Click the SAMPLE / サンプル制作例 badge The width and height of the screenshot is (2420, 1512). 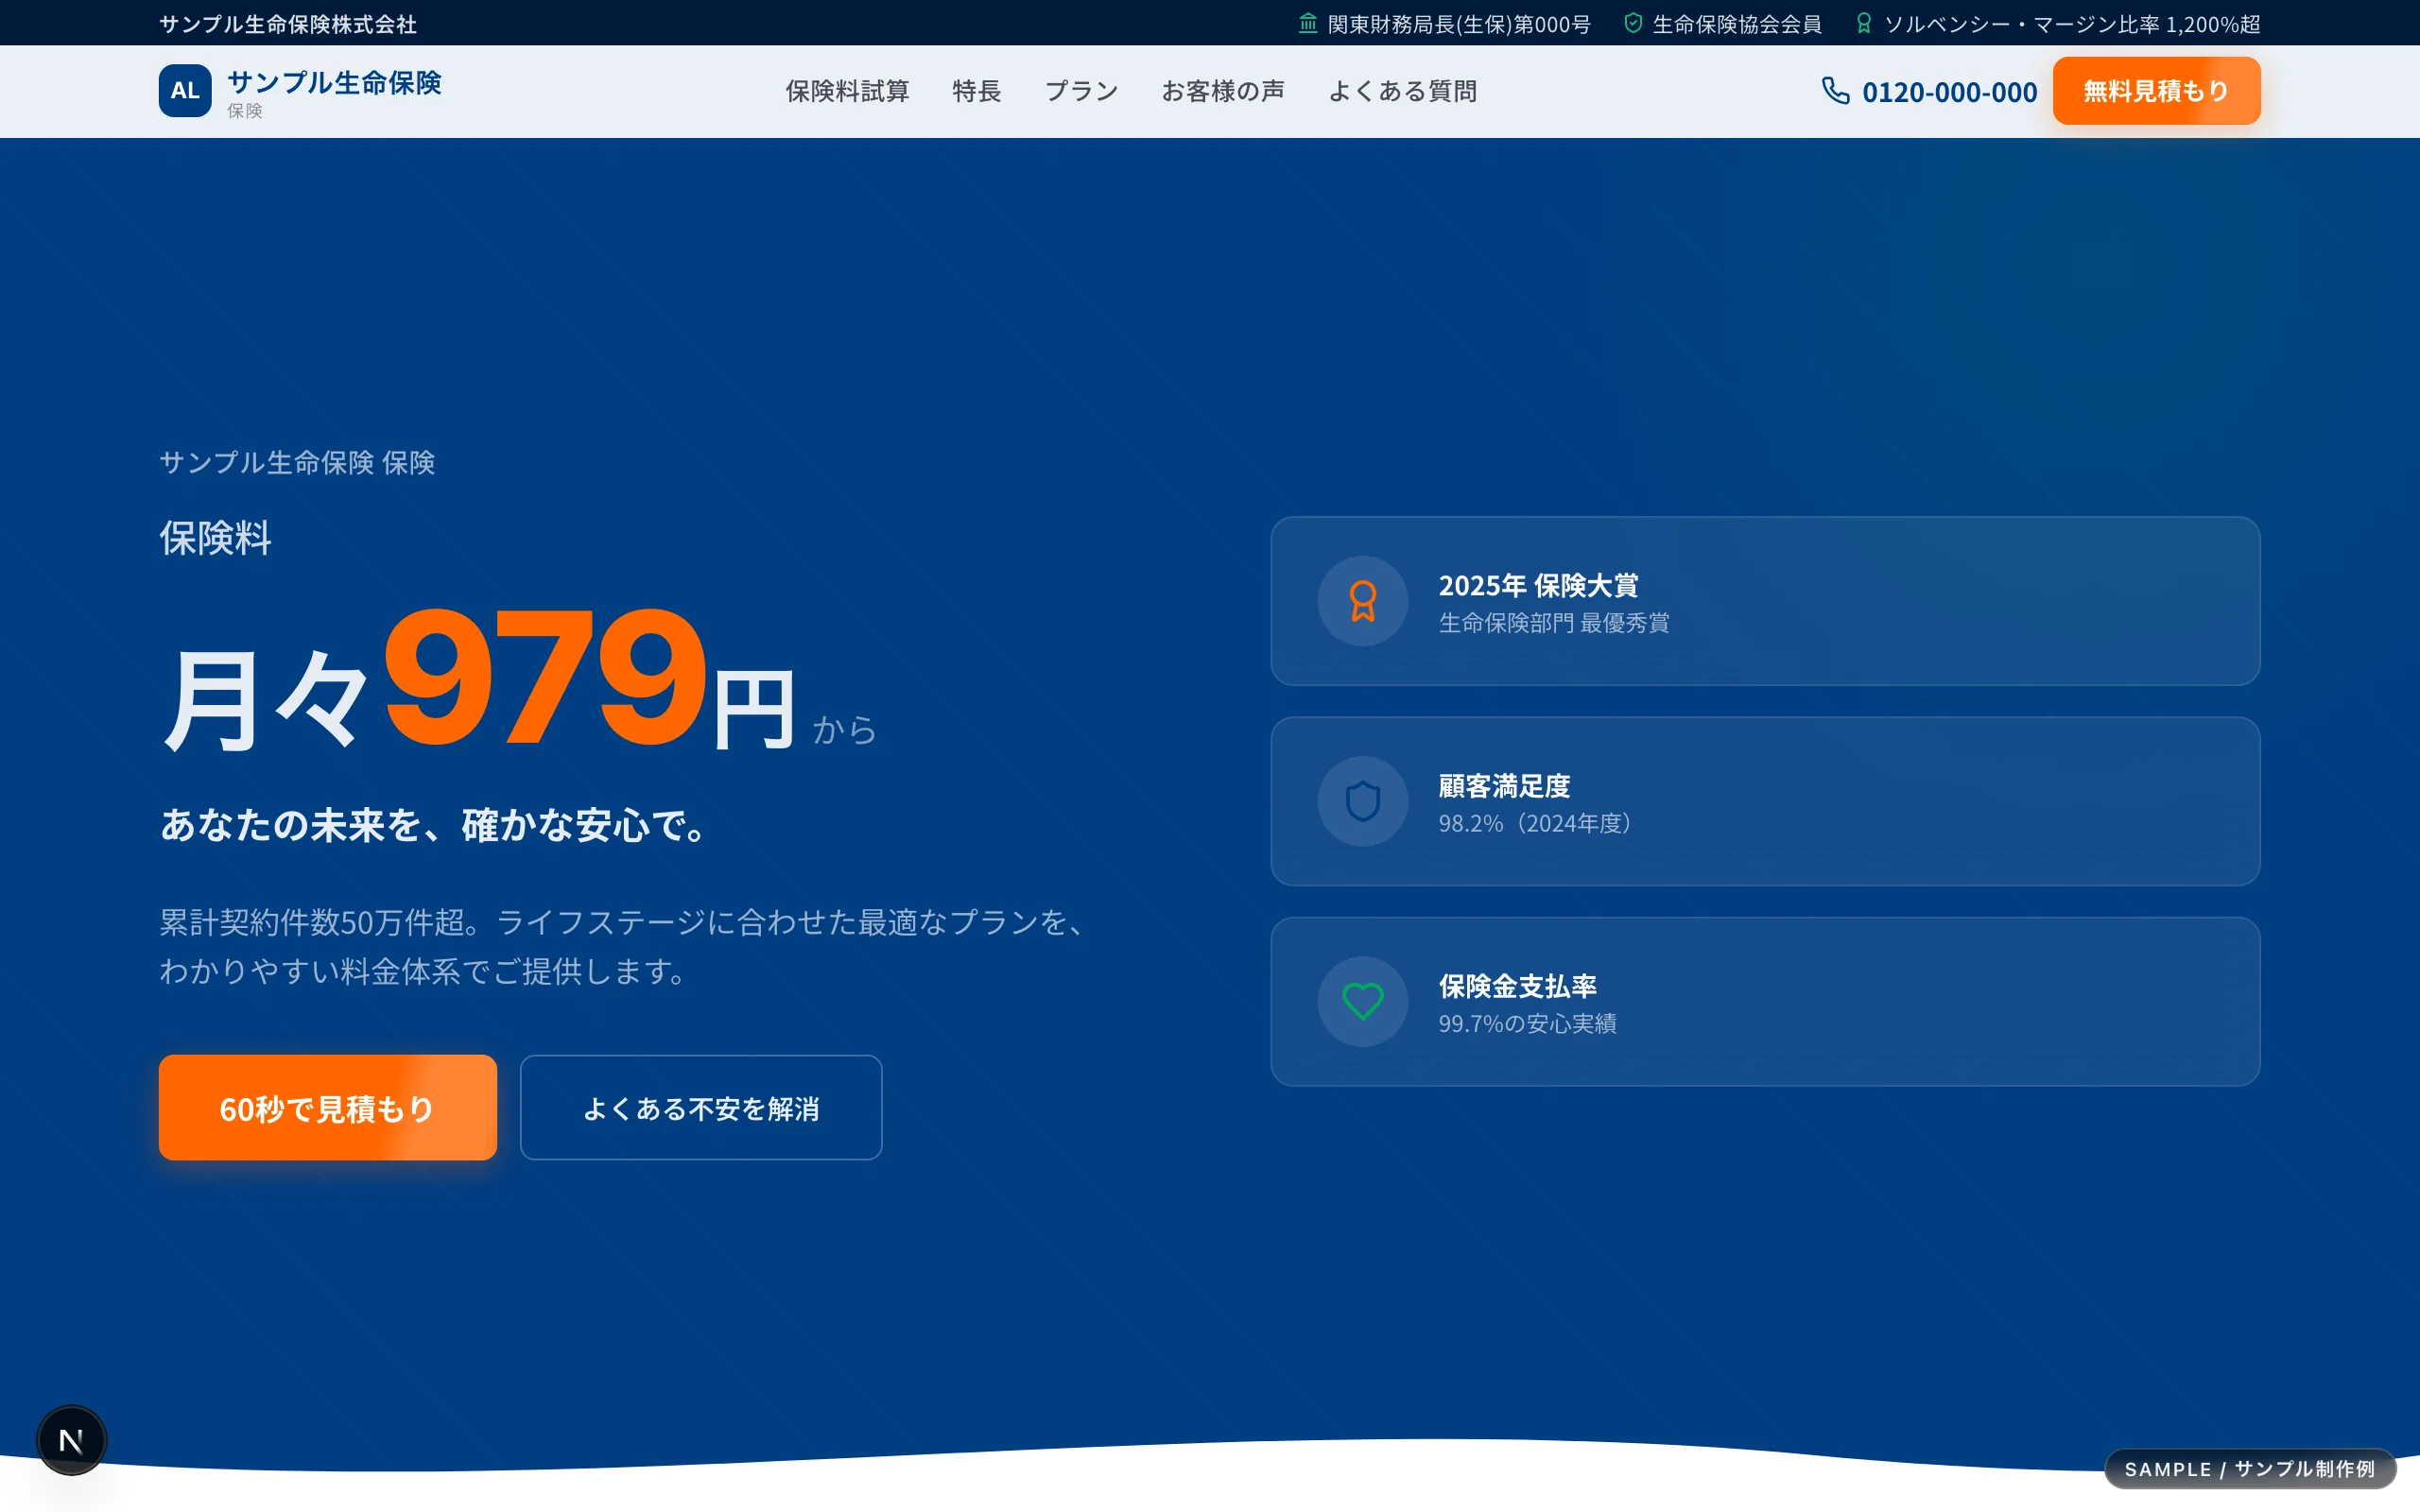[x=2250, y=1469]
